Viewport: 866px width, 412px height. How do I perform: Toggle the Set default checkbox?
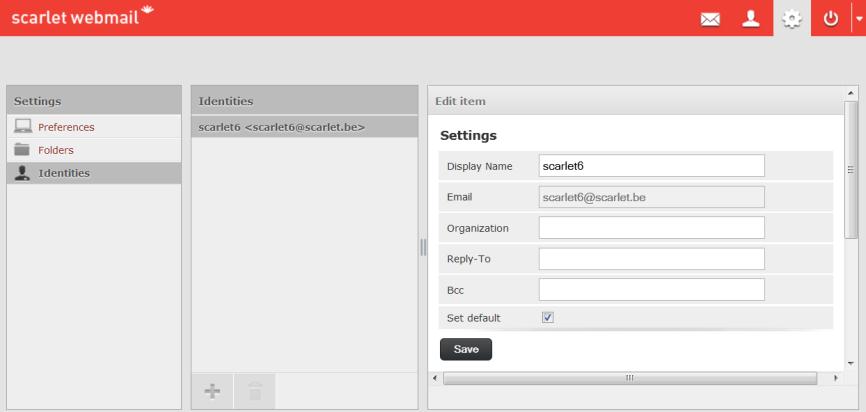(x=548, y=318)
